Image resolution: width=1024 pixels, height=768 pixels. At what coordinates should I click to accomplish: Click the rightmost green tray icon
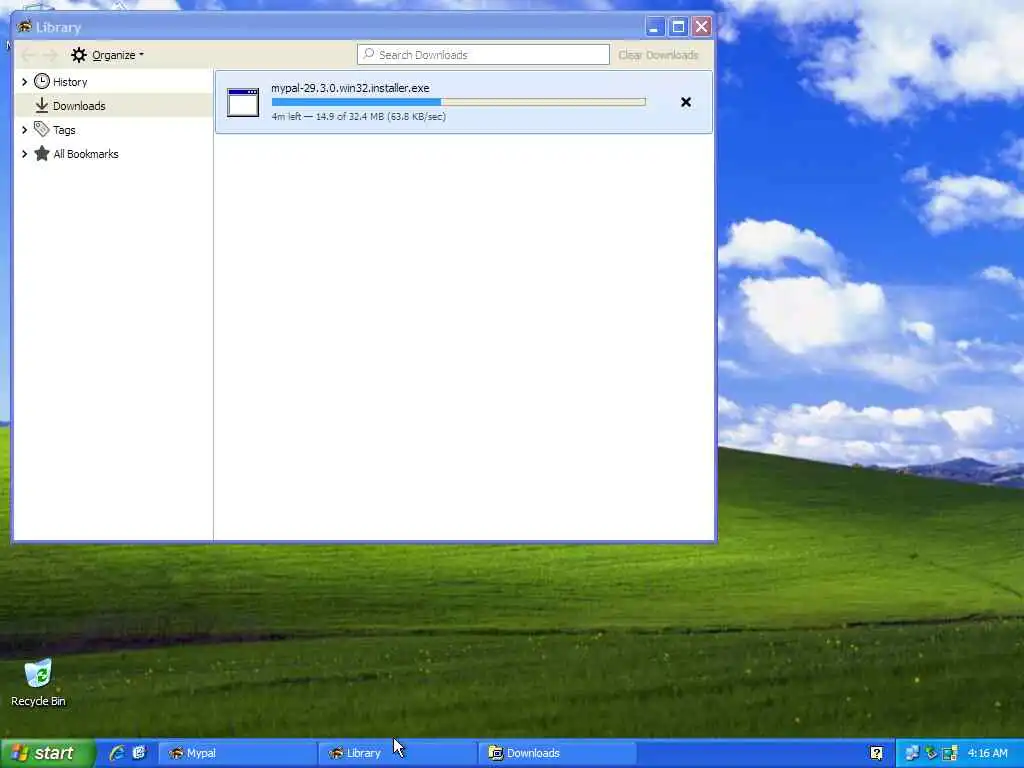coord(950,753)
